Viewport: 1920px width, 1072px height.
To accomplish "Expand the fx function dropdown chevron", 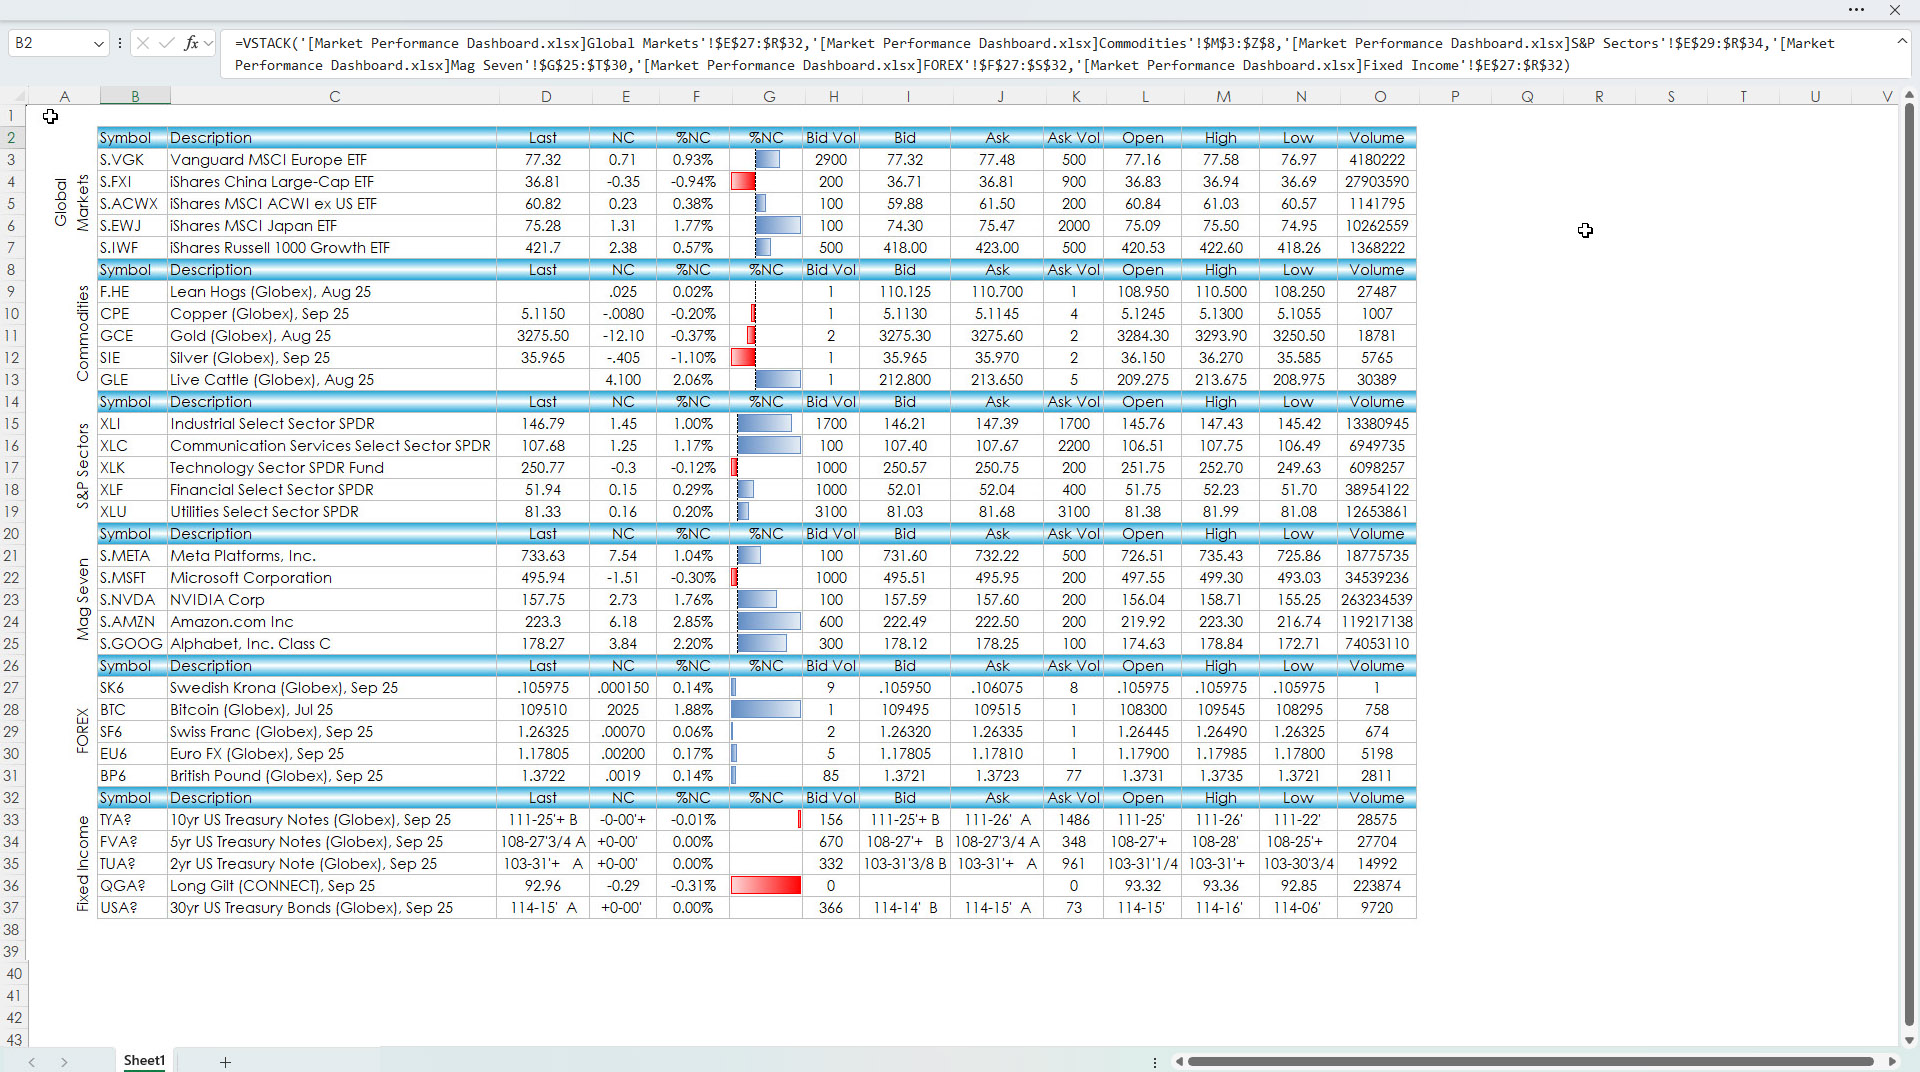I will coord(208,43).
